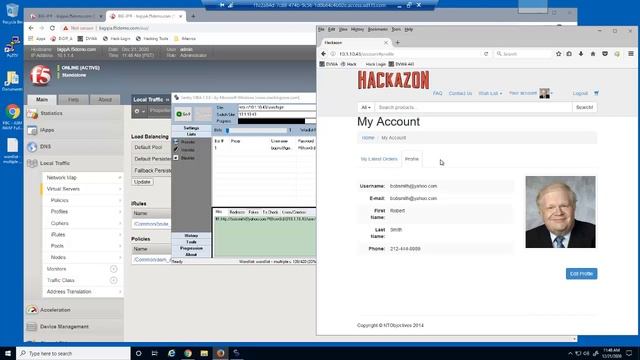Open Apps shortcut in Chrome bookmarks bar

pos(37,38)
